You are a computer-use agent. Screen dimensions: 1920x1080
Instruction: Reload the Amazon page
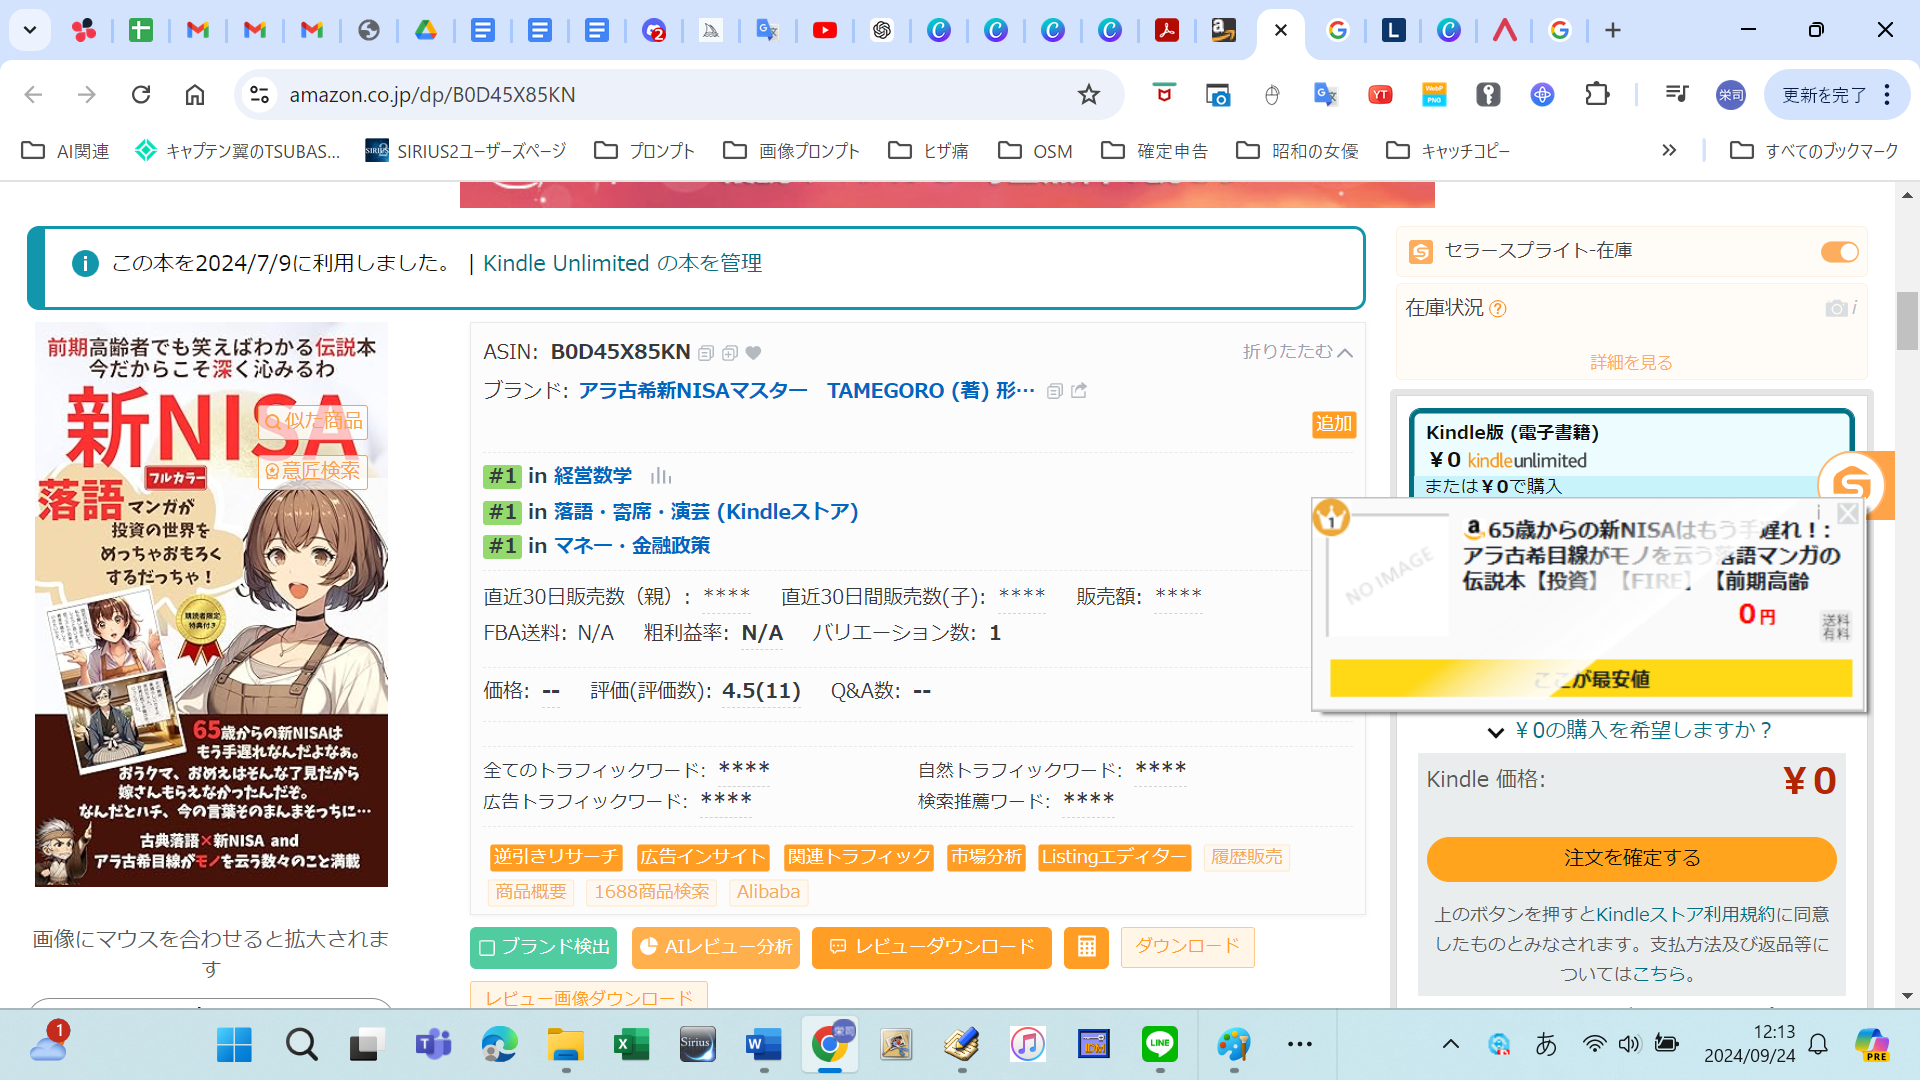tap(141, 94)
